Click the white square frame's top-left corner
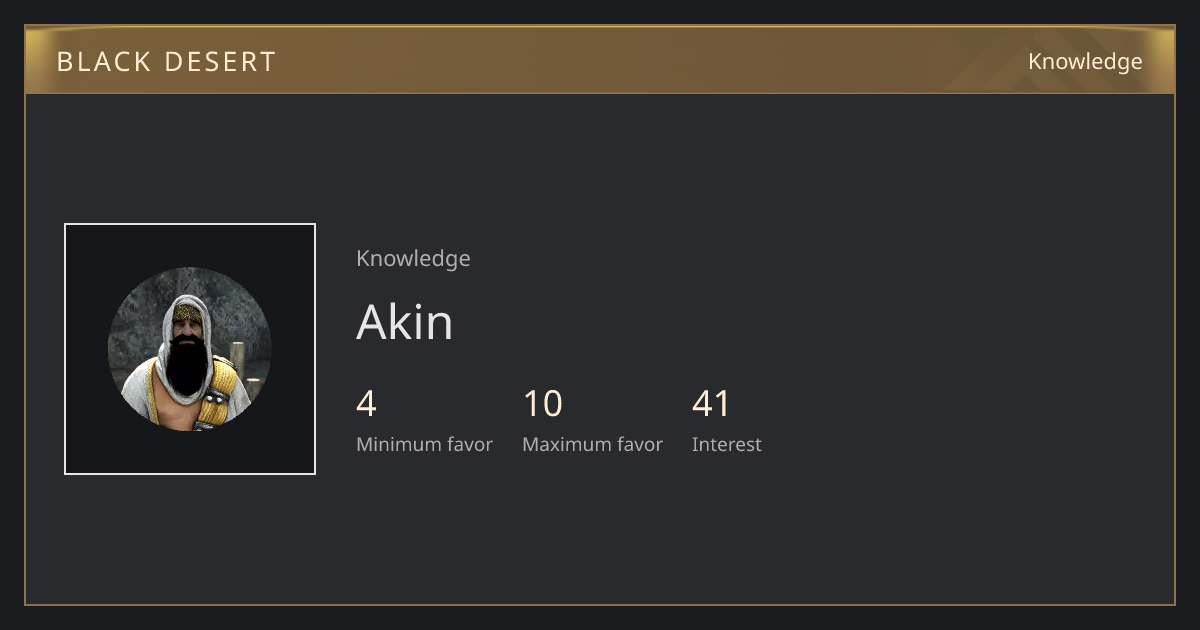This screenshot has height=630, width=1200. (65, 224)
